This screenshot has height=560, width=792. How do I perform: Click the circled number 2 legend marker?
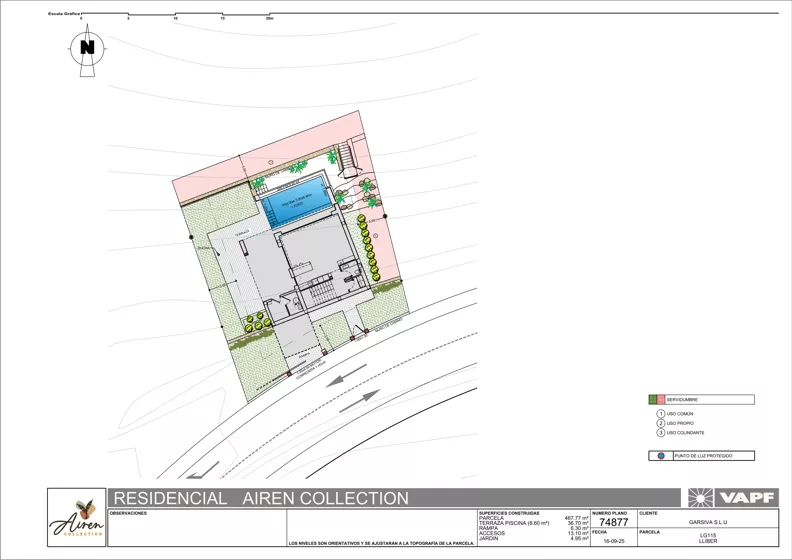[660, 423]
